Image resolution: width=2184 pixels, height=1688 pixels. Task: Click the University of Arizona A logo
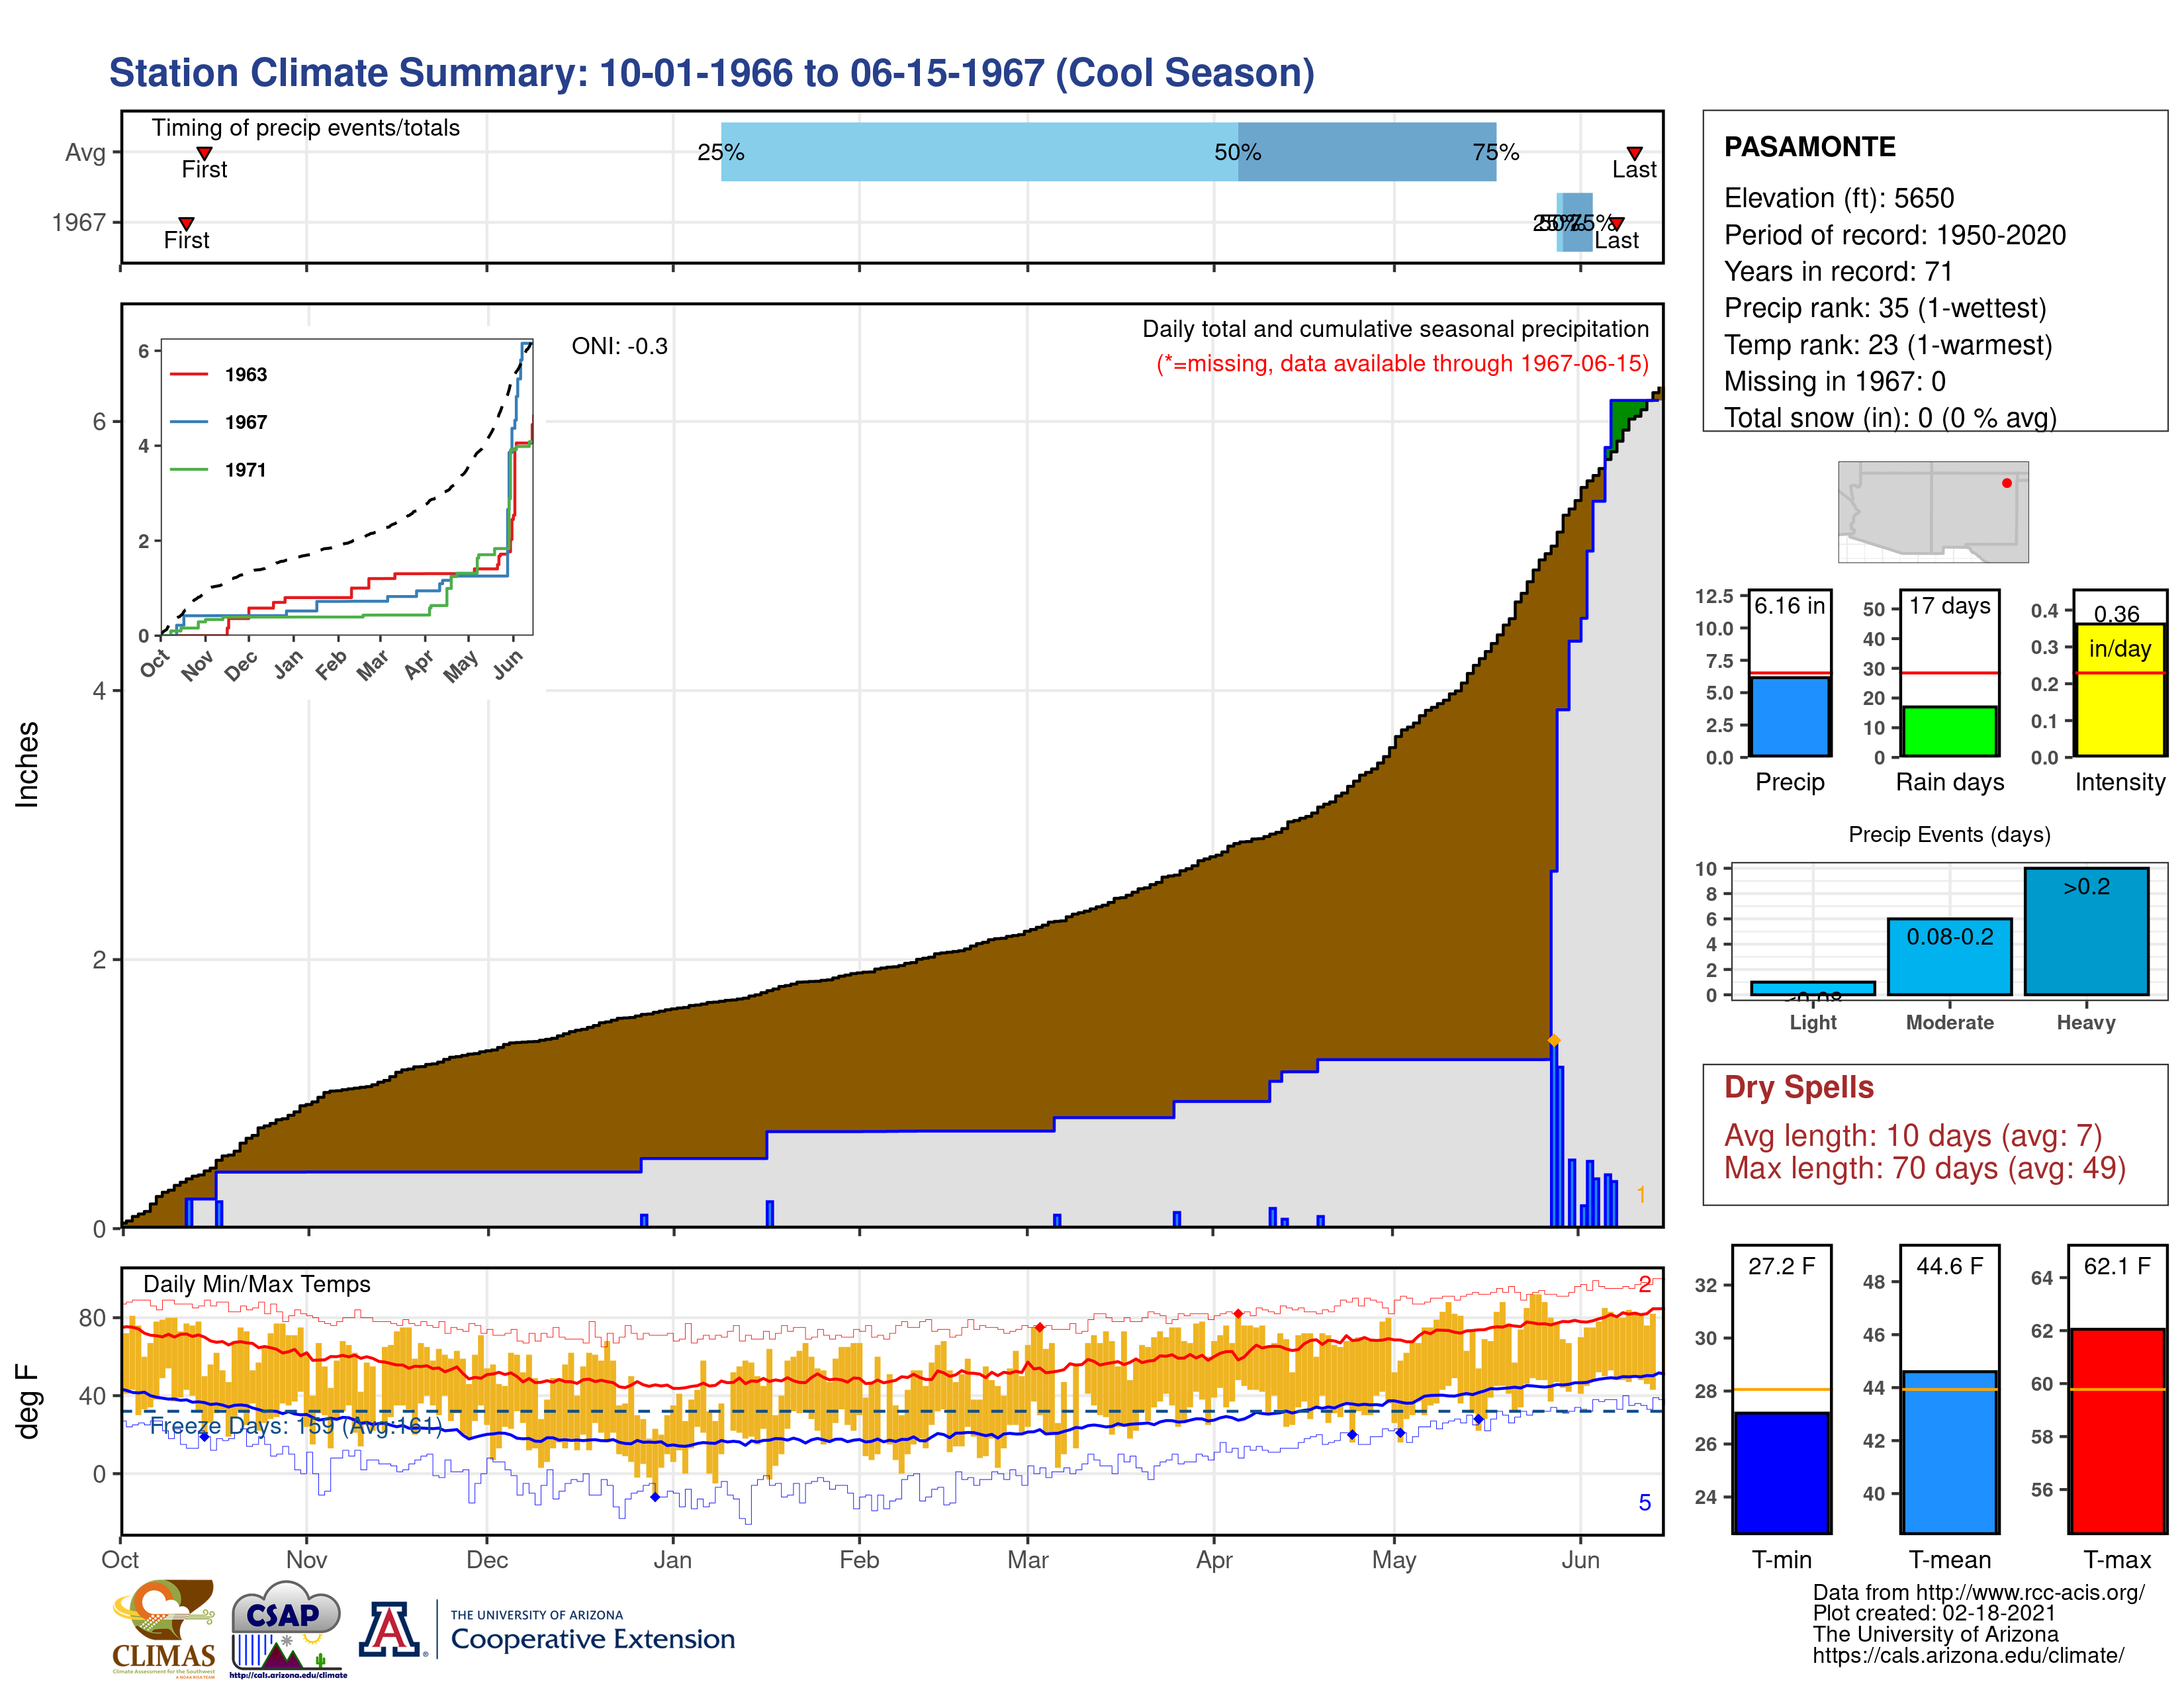[390, 1630]
